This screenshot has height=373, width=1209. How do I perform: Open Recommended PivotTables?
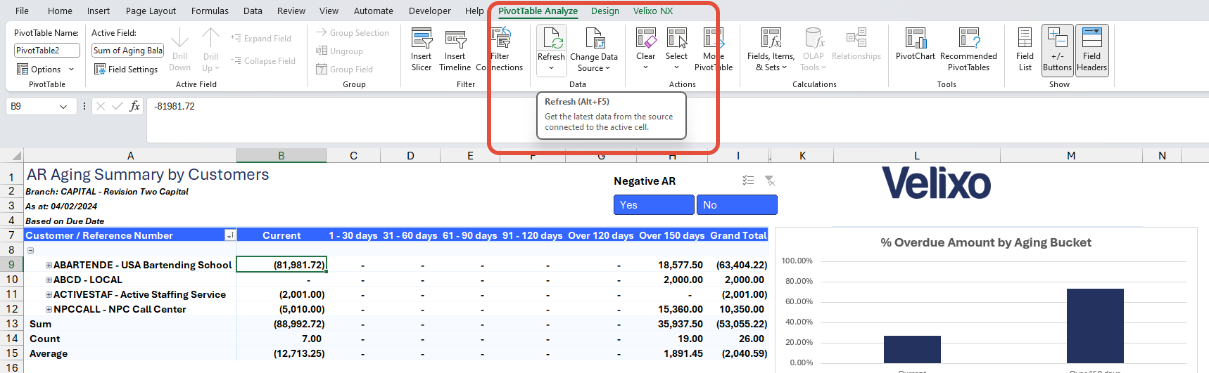[x=968, y=50]
